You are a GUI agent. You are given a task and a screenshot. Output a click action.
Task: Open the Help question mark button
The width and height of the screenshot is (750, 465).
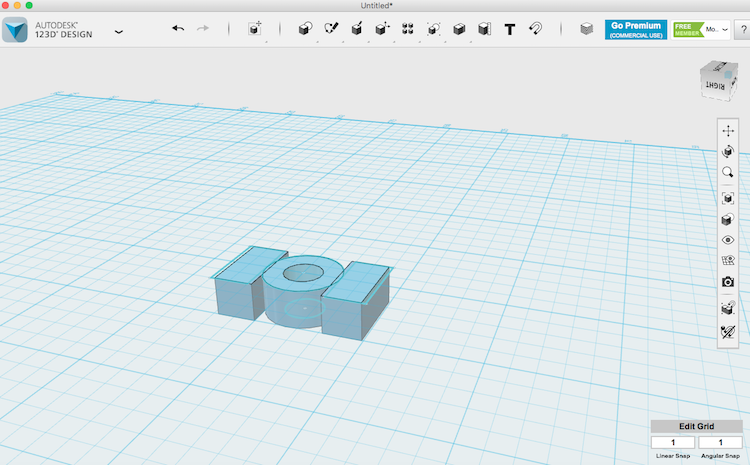point(743,30)
